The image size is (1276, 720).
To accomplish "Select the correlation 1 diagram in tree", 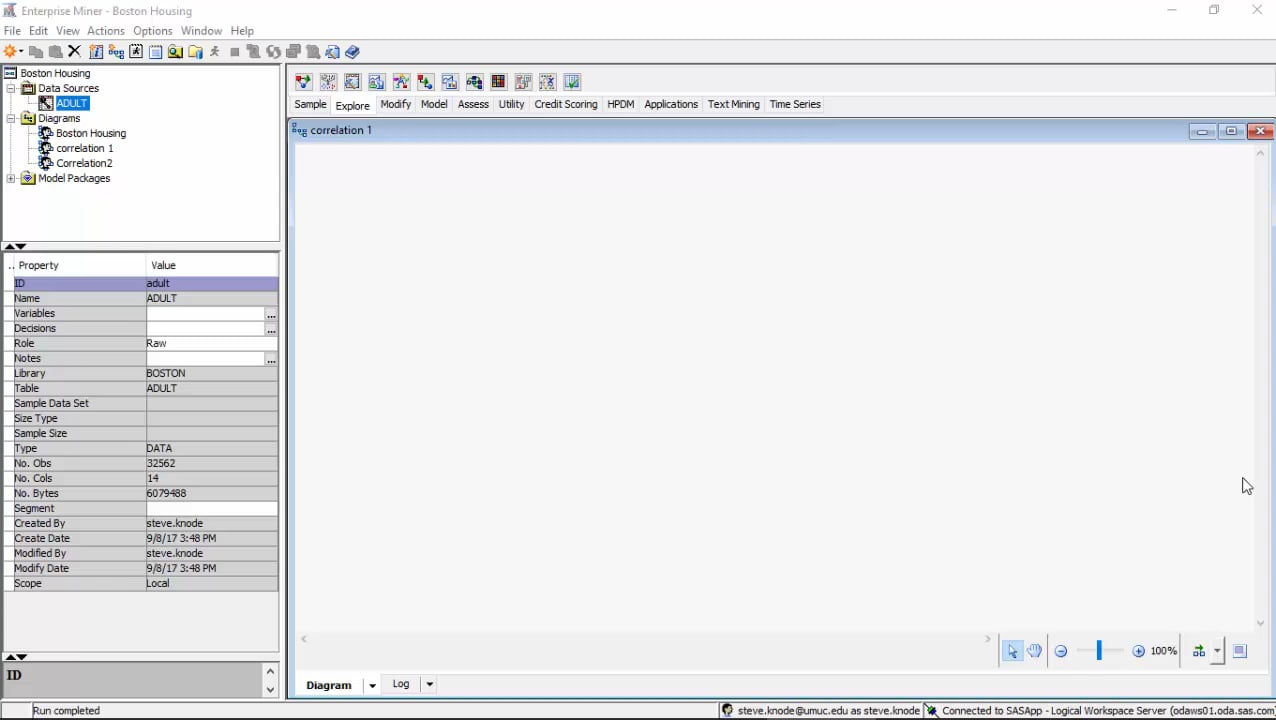I will tap(84, 148).
